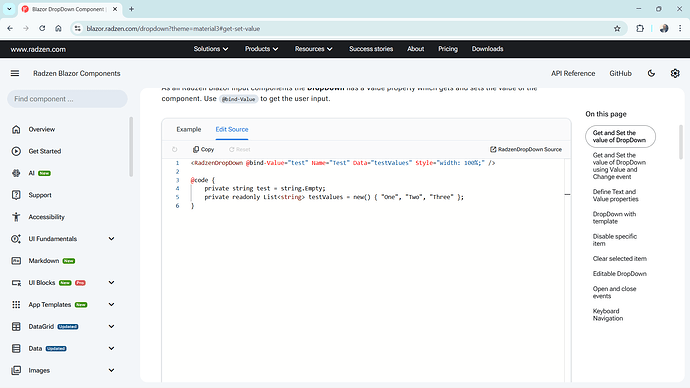Expand UI Blocks section chevron

(111, 283)
